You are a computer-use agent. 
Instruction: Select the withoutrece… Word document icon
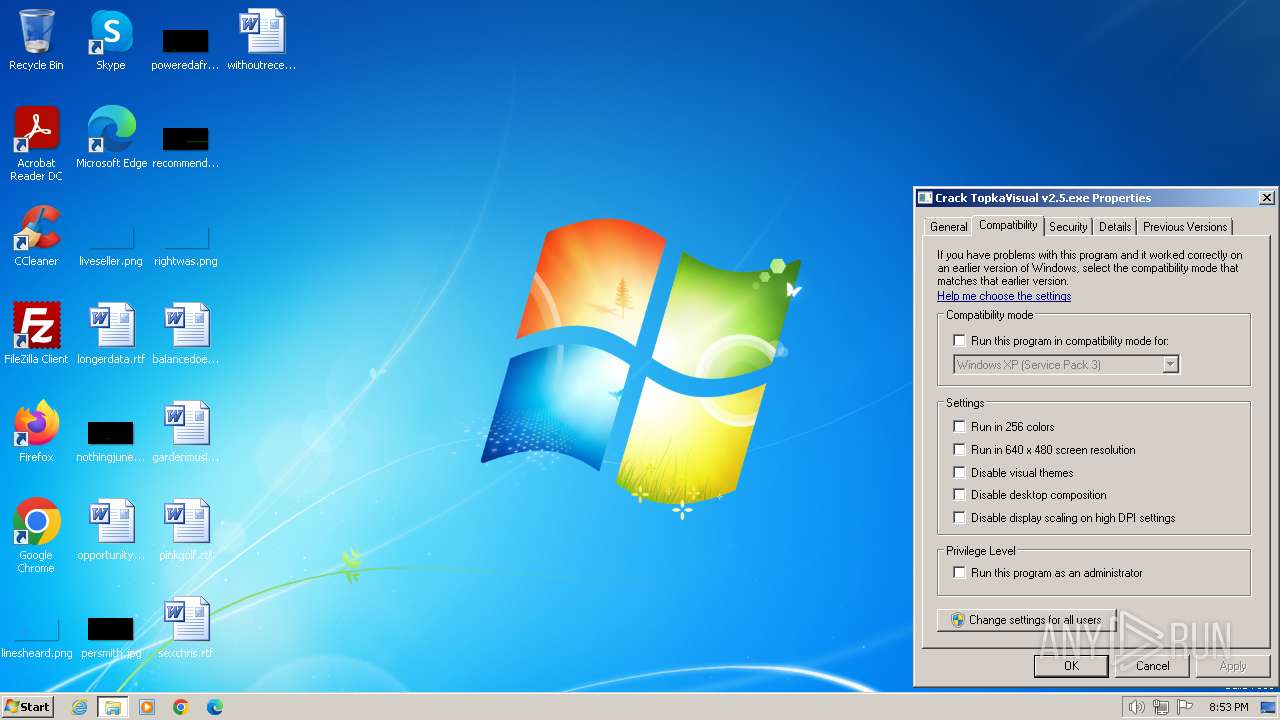click(x=262, y=40)
